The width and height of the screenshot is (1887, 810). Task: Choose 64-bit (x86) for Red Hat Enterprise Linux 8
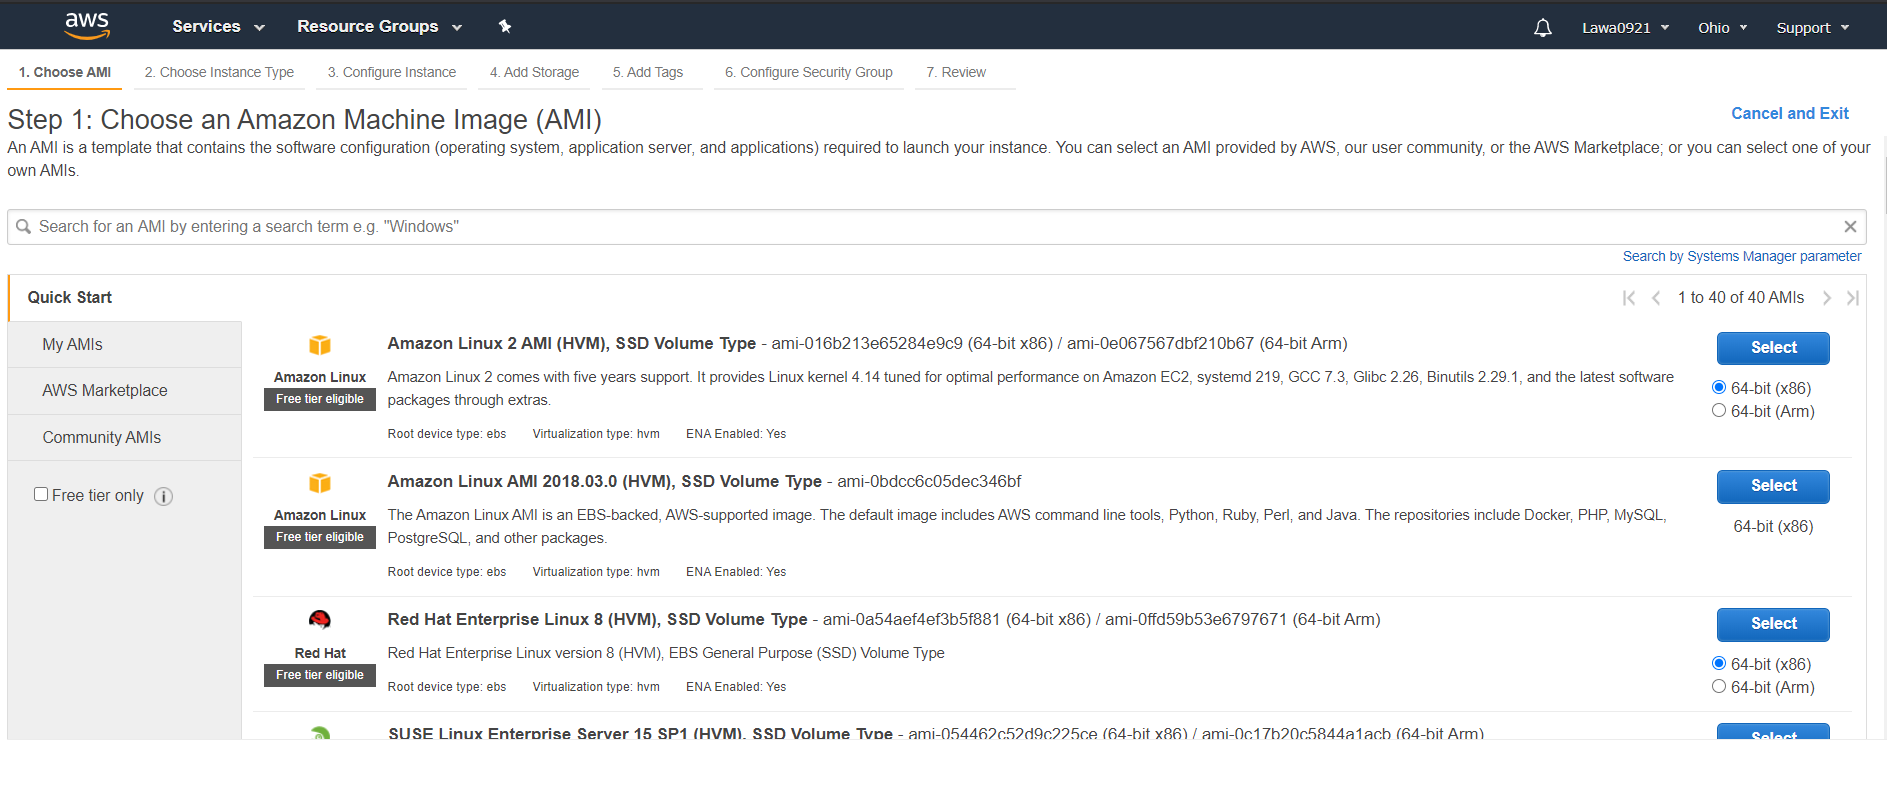coord(1719,663)
